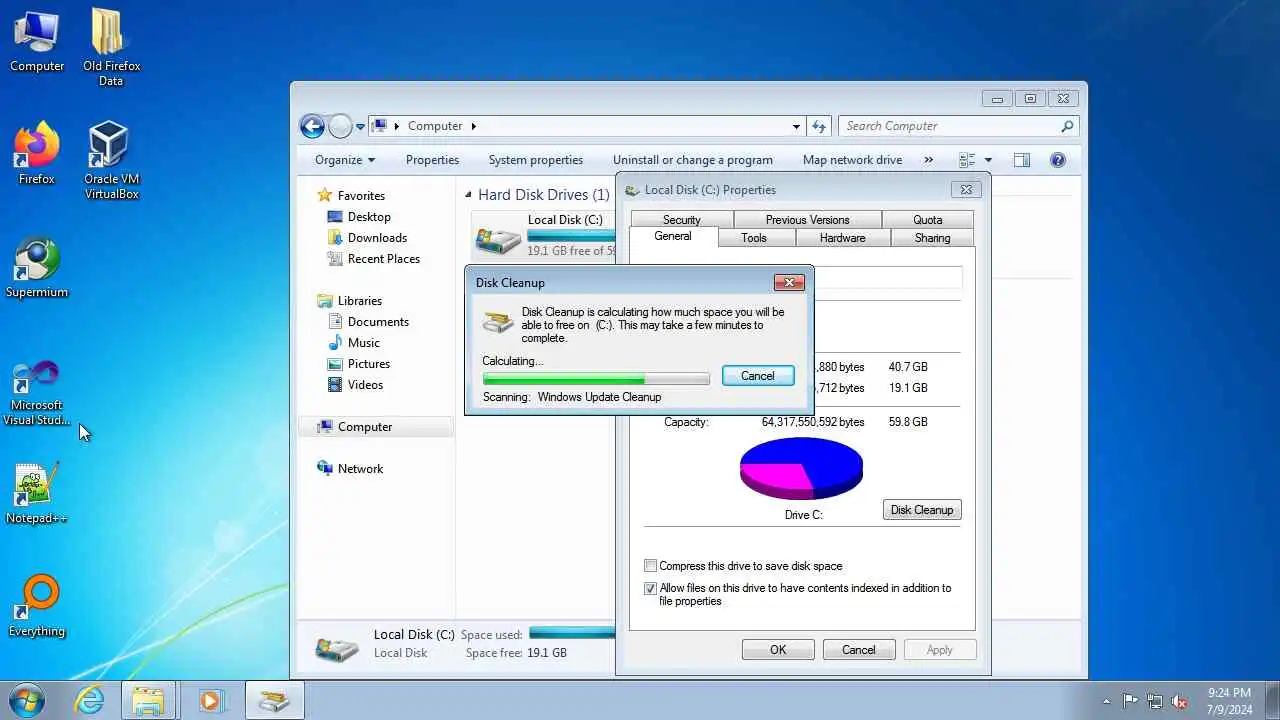Open the Sharing tab
This screenshot has height=720, width=1280.
coord(932,238)
